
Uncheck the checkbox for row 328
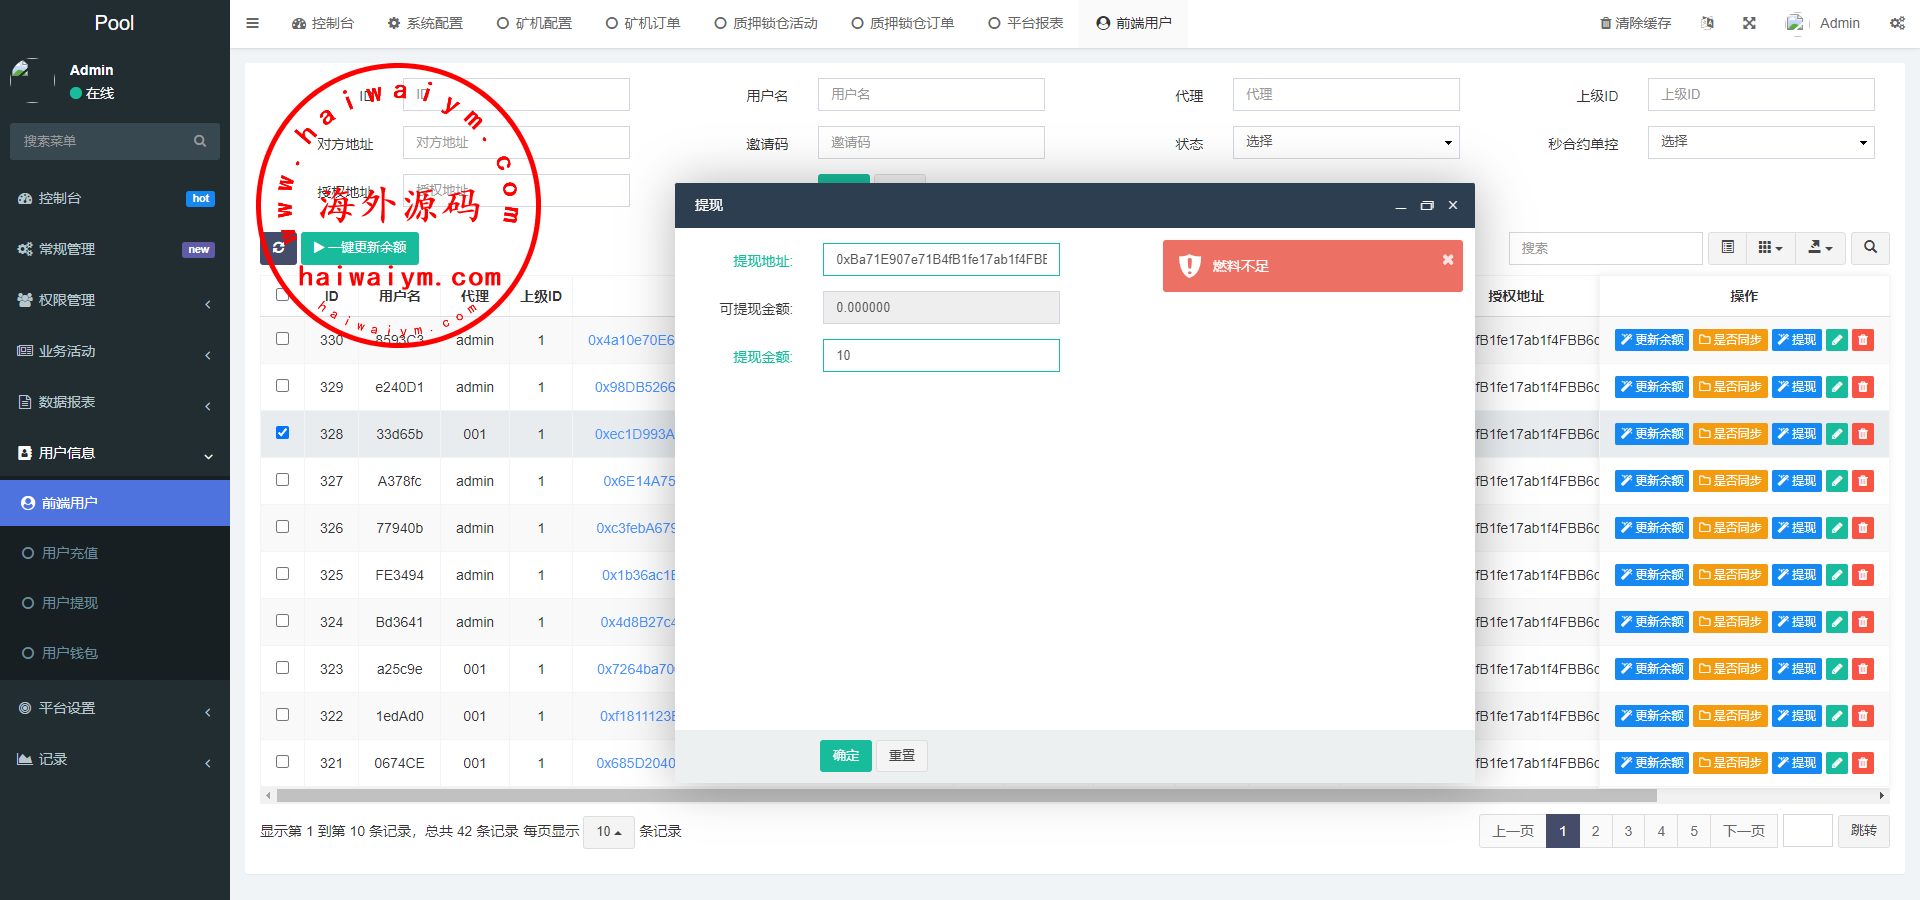pyautogui.click(x=282, y=433)
